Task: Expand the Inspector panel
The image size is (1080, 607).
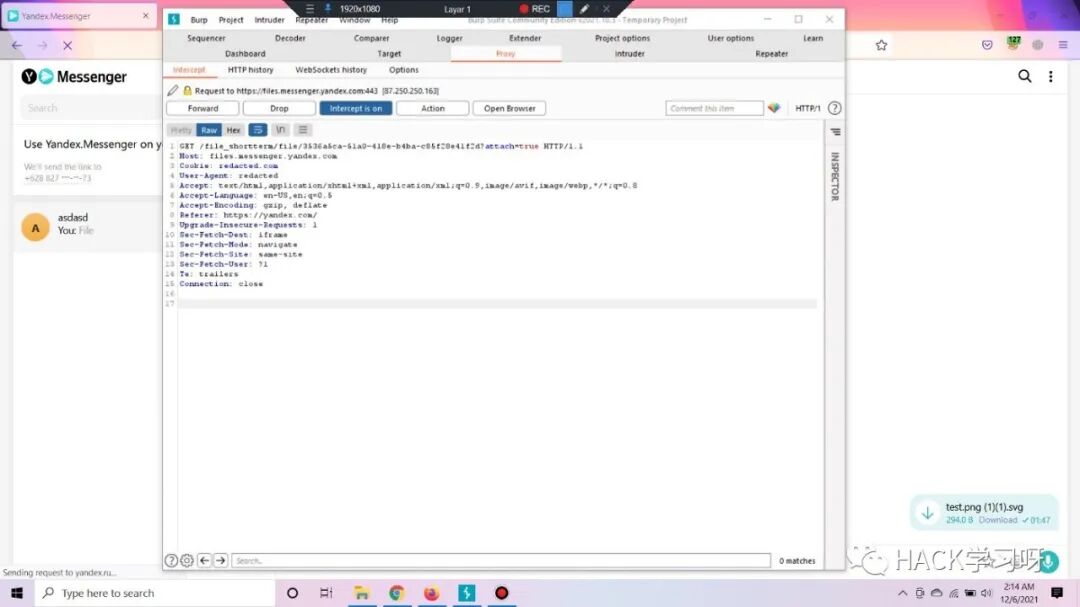Action: (835, 176)
